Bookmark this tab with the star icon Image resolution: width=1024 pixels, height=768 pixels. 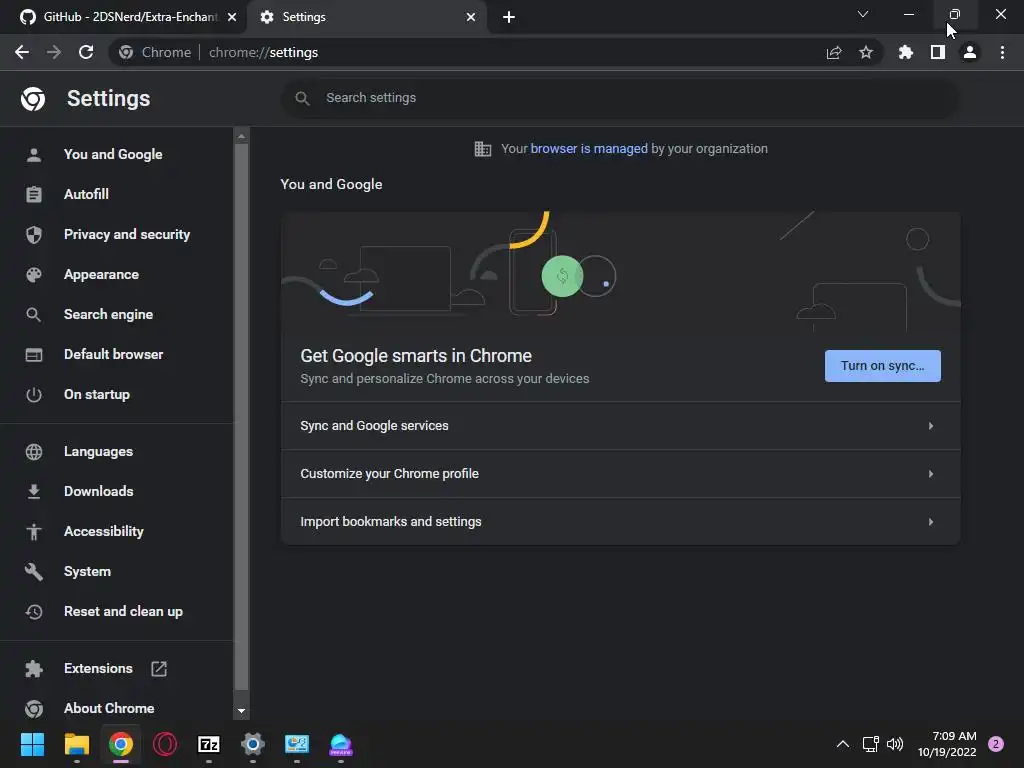(866, 52)
